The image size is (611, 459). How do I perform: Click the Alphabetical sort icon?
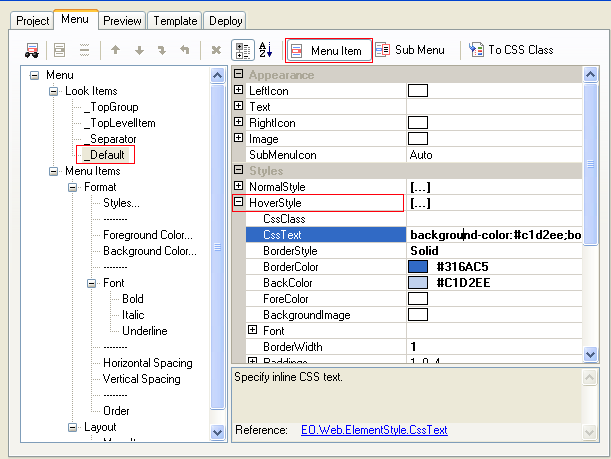pos(266,50)
